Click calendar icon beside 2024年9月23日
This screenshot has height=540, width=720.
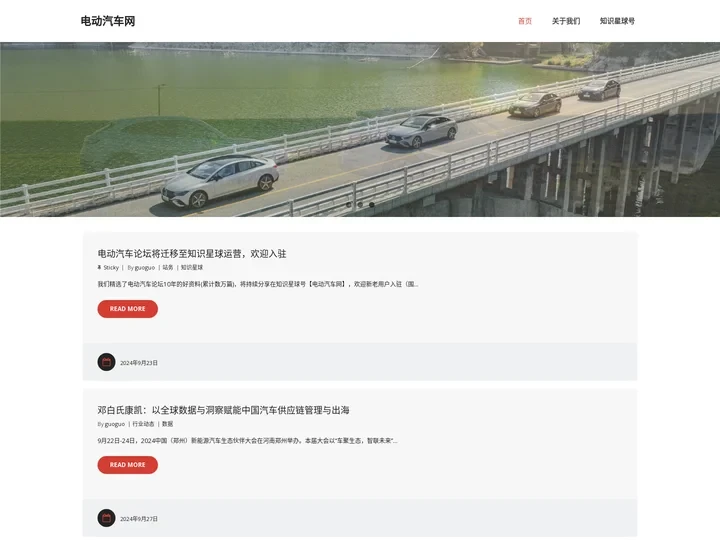[x=107, y=362]
